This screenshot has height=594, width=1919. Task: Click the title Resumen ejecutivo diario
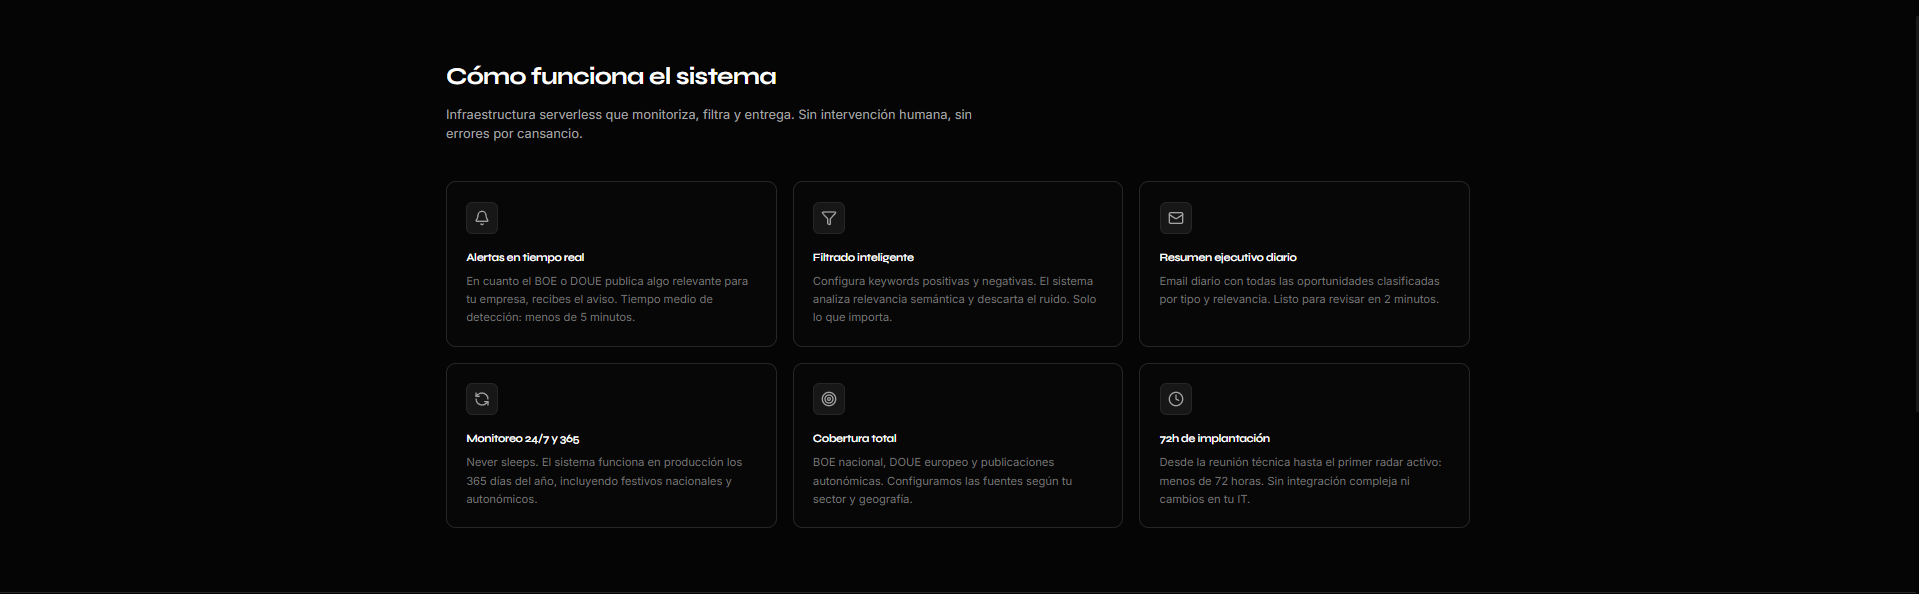(x=1228, y=257)
